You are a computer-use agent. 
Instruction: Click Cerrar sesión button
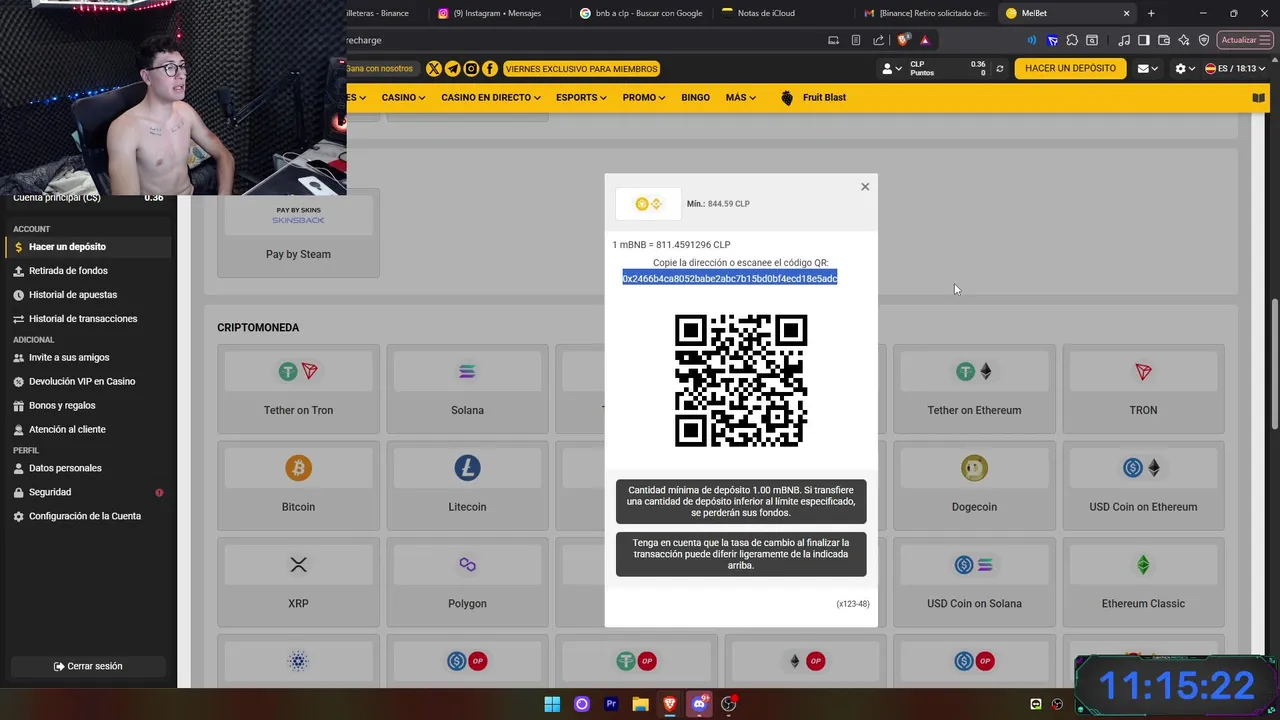pos(88,666)
